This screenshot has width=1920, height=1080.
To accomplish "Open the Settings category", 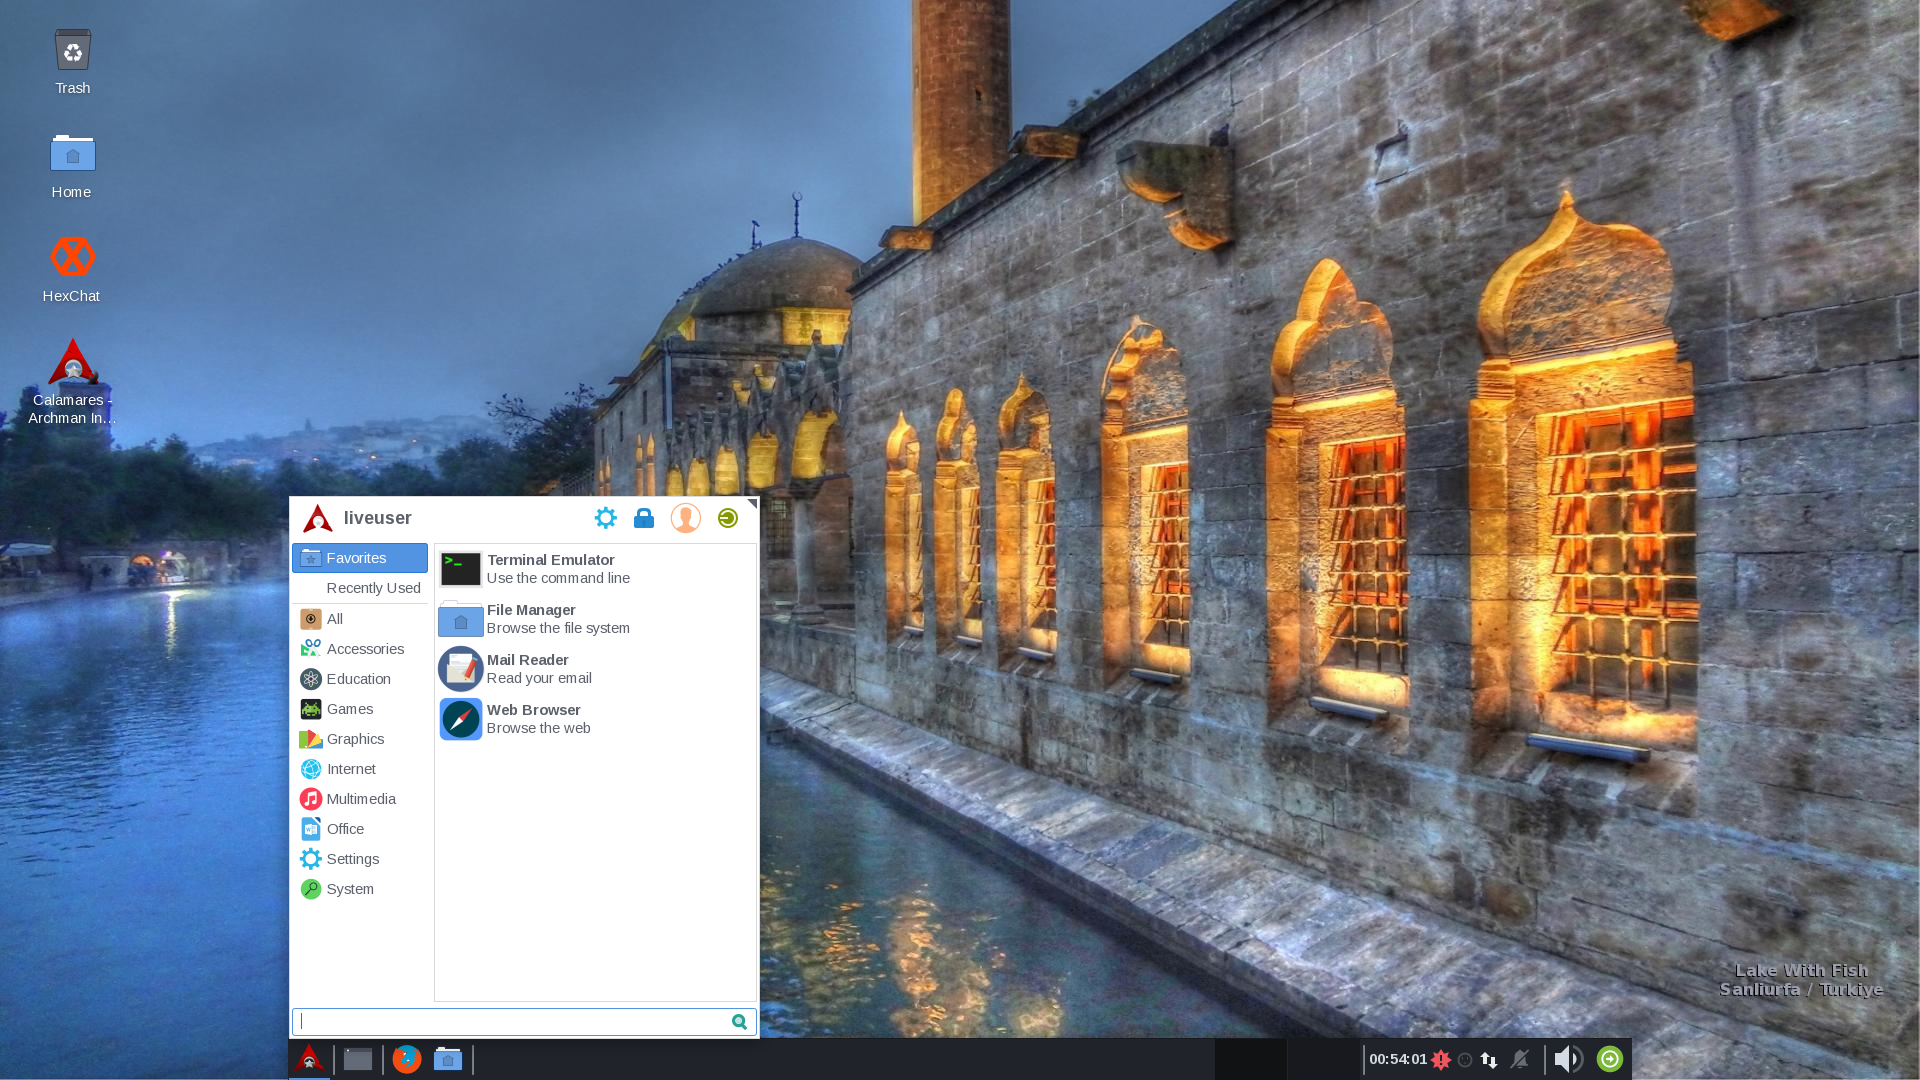I will pos(360,859).
